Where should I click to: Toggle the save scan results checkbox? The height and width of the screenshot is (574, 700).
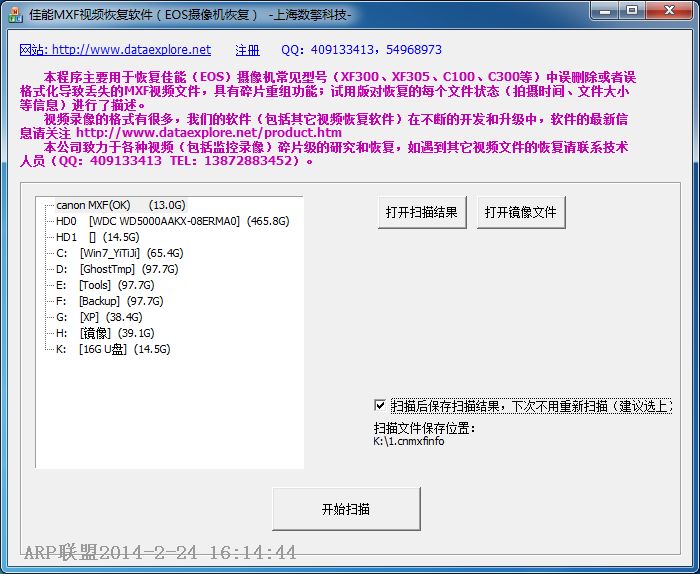click(380, 405)
